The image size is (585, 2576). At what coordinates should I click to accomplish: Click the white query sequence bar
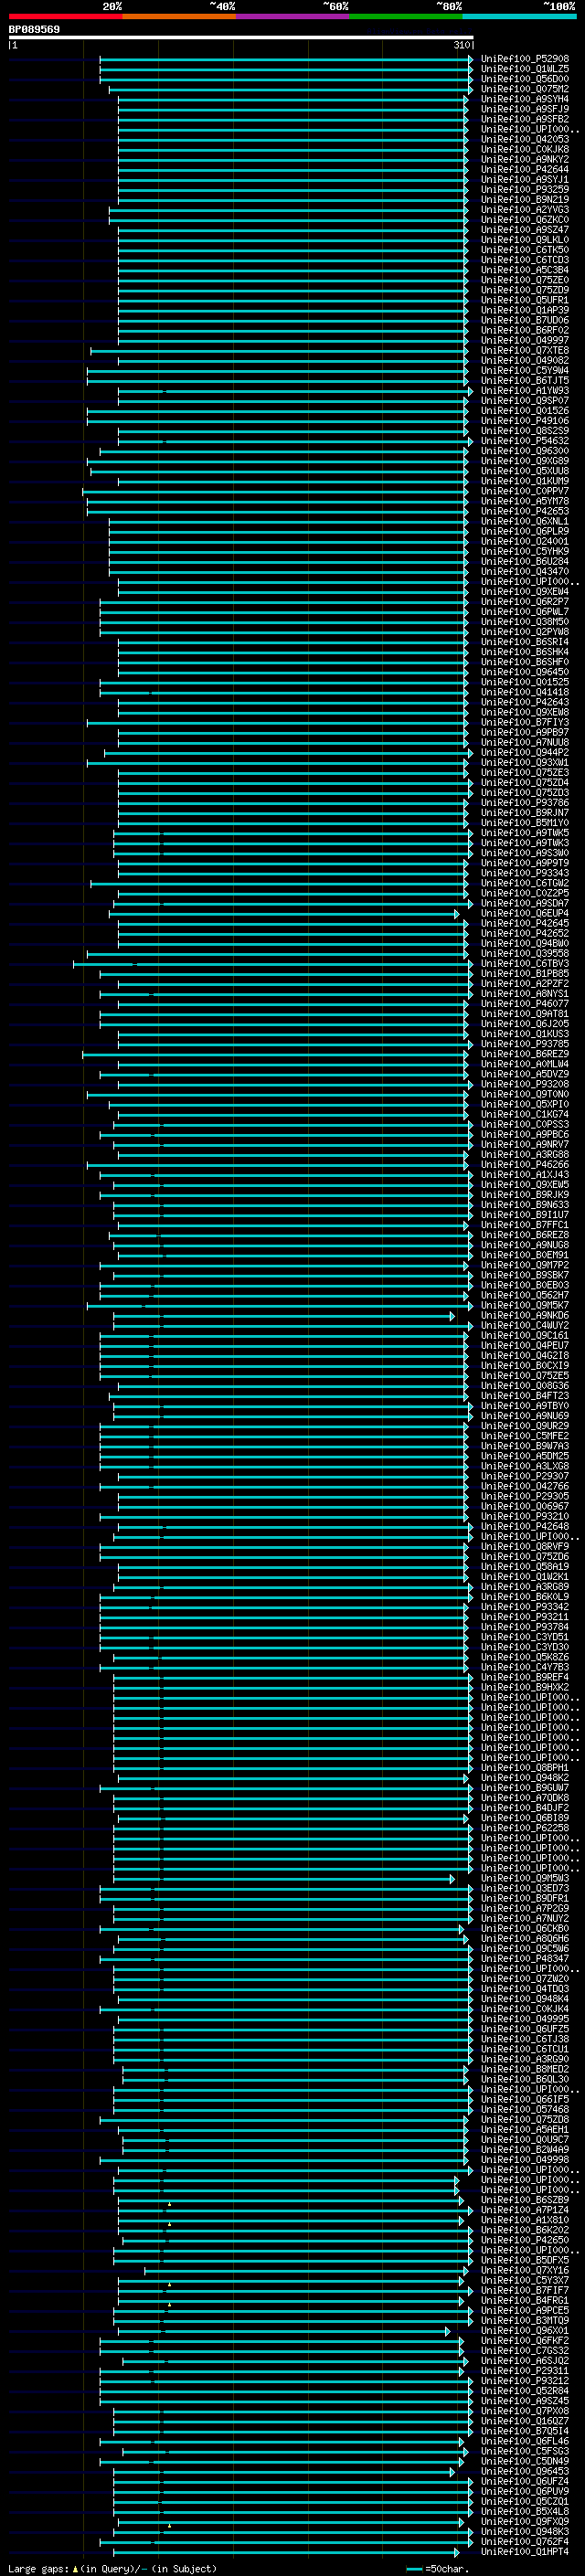coord(241,37)
